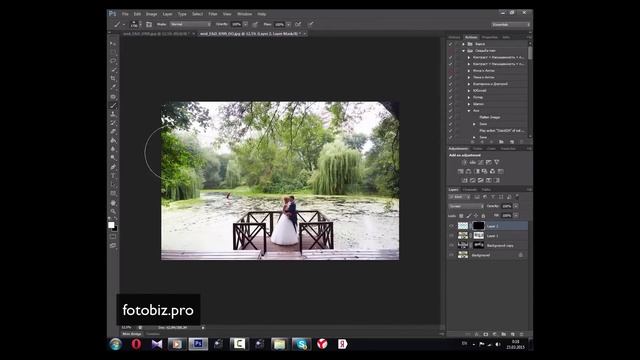
Task: Select the Eraser tool
Action: click(x=113, y=132)
